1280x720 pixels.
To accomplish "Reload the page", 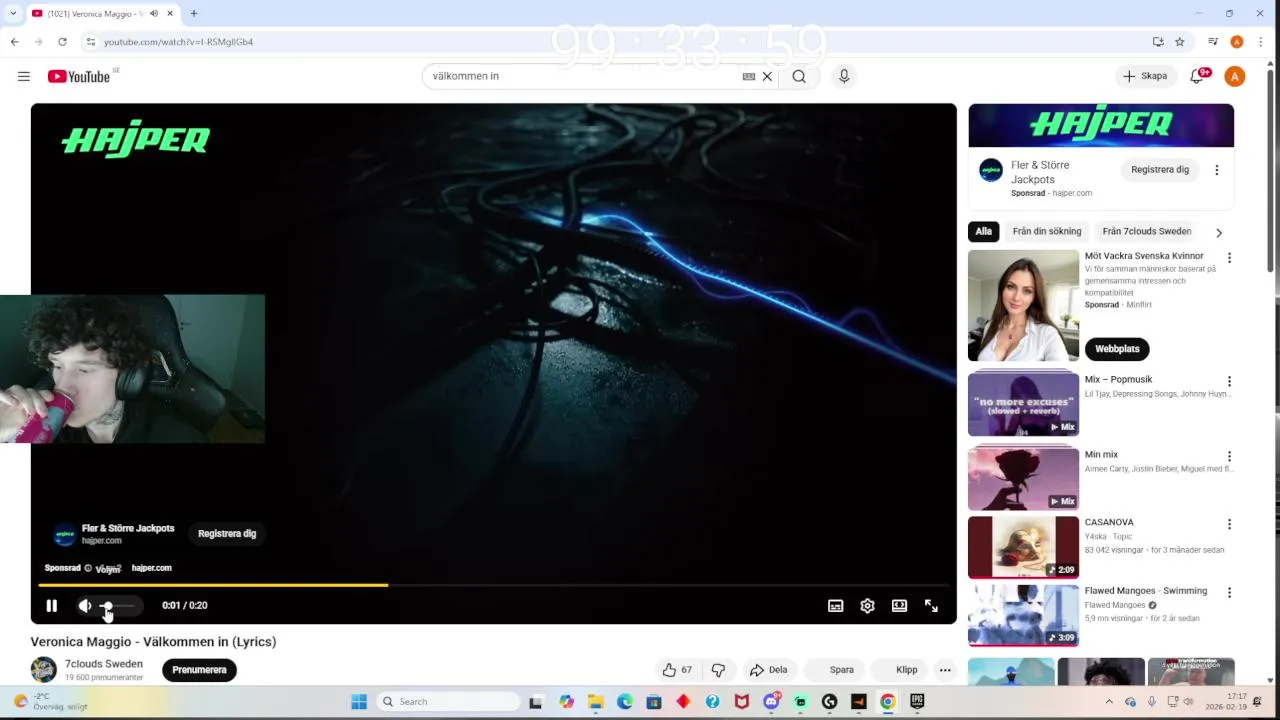I will (62, 42).
